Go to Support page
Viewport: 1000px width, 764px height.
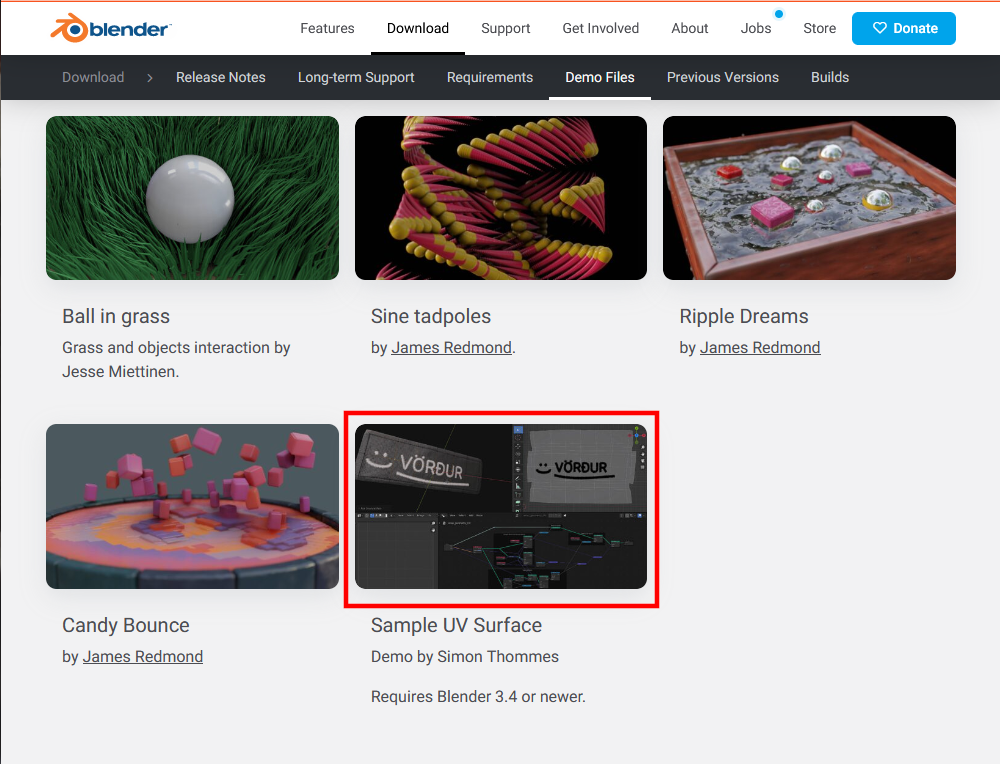click(506, 28)
